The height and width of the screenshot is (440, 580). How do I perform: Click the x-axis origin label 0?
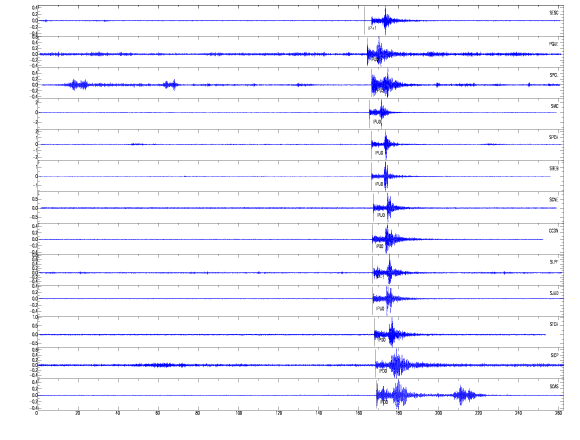[x=37, y=413]
